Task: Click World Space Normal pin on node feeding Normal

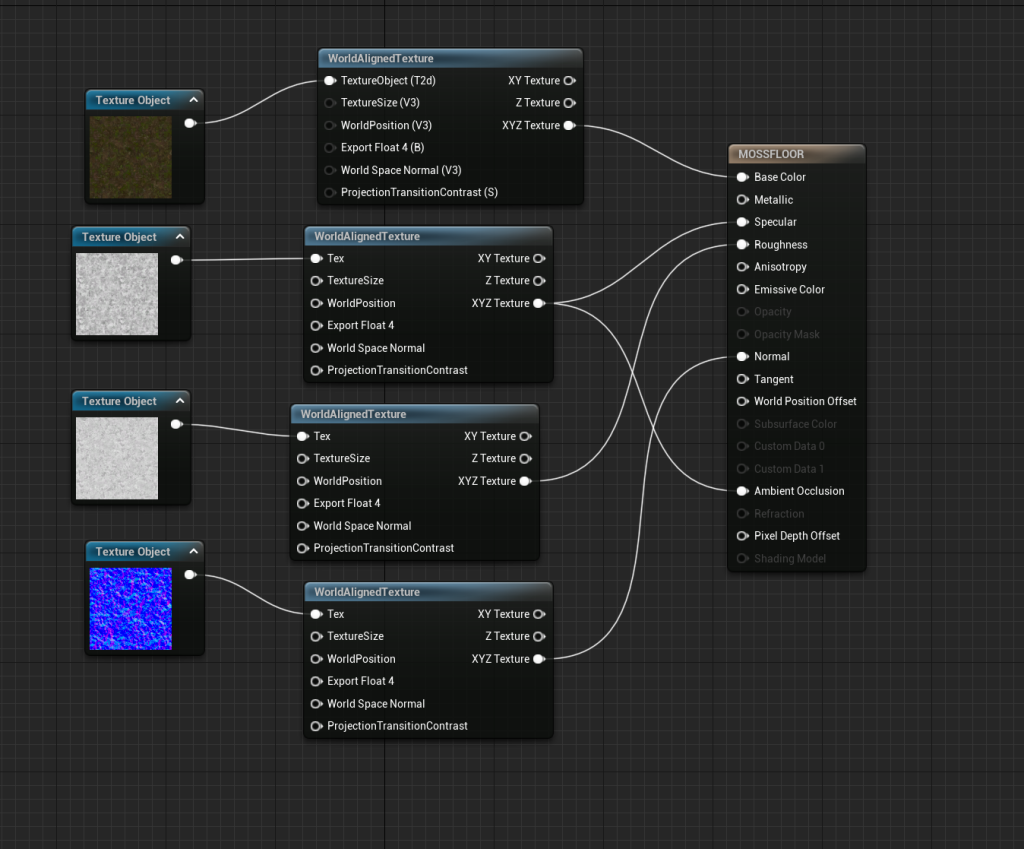Action: pos(317,704)
